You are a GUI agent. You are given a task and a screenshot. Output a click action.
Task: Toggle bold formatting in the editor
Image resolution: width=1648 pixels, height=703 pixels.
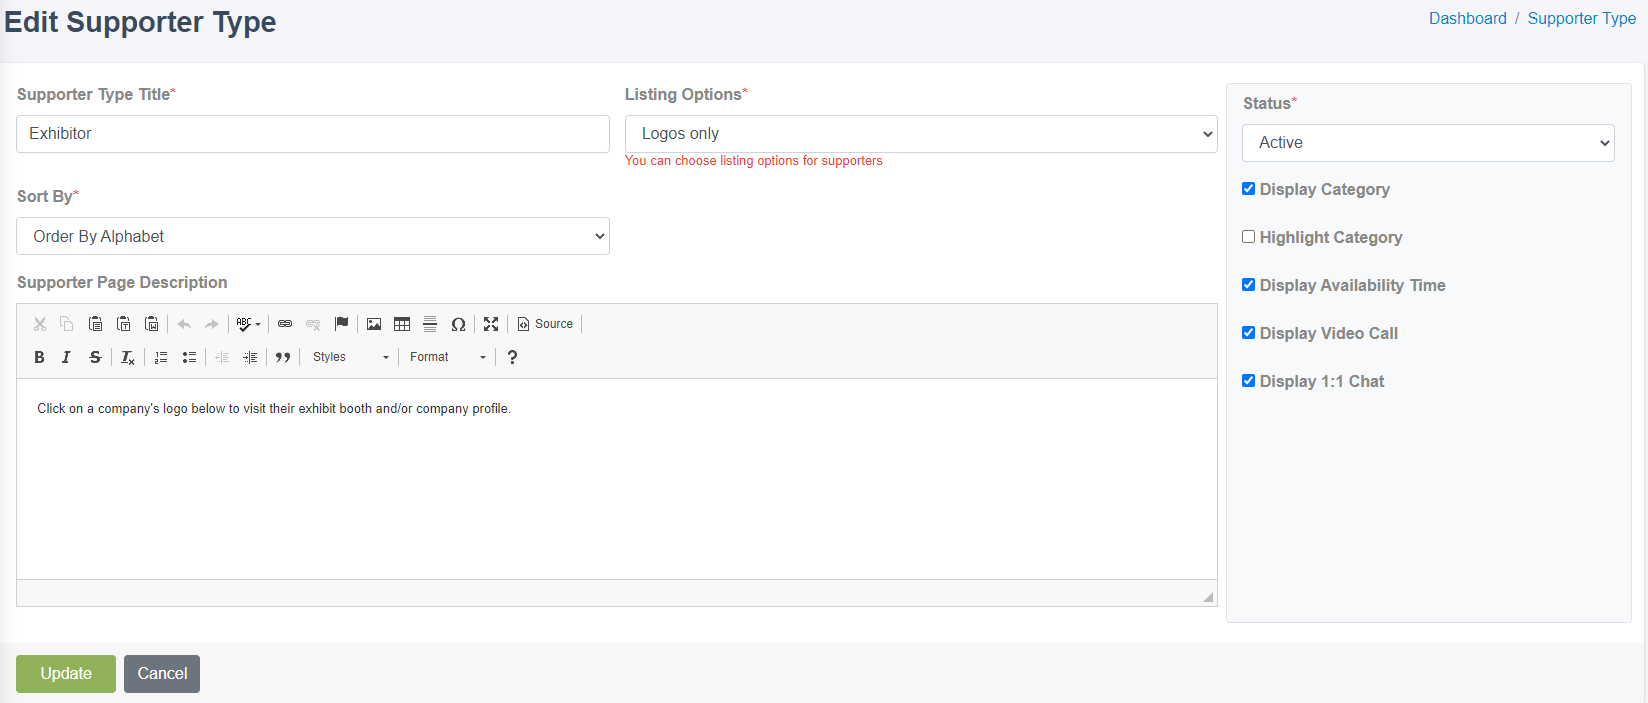[x=39, y=357]
